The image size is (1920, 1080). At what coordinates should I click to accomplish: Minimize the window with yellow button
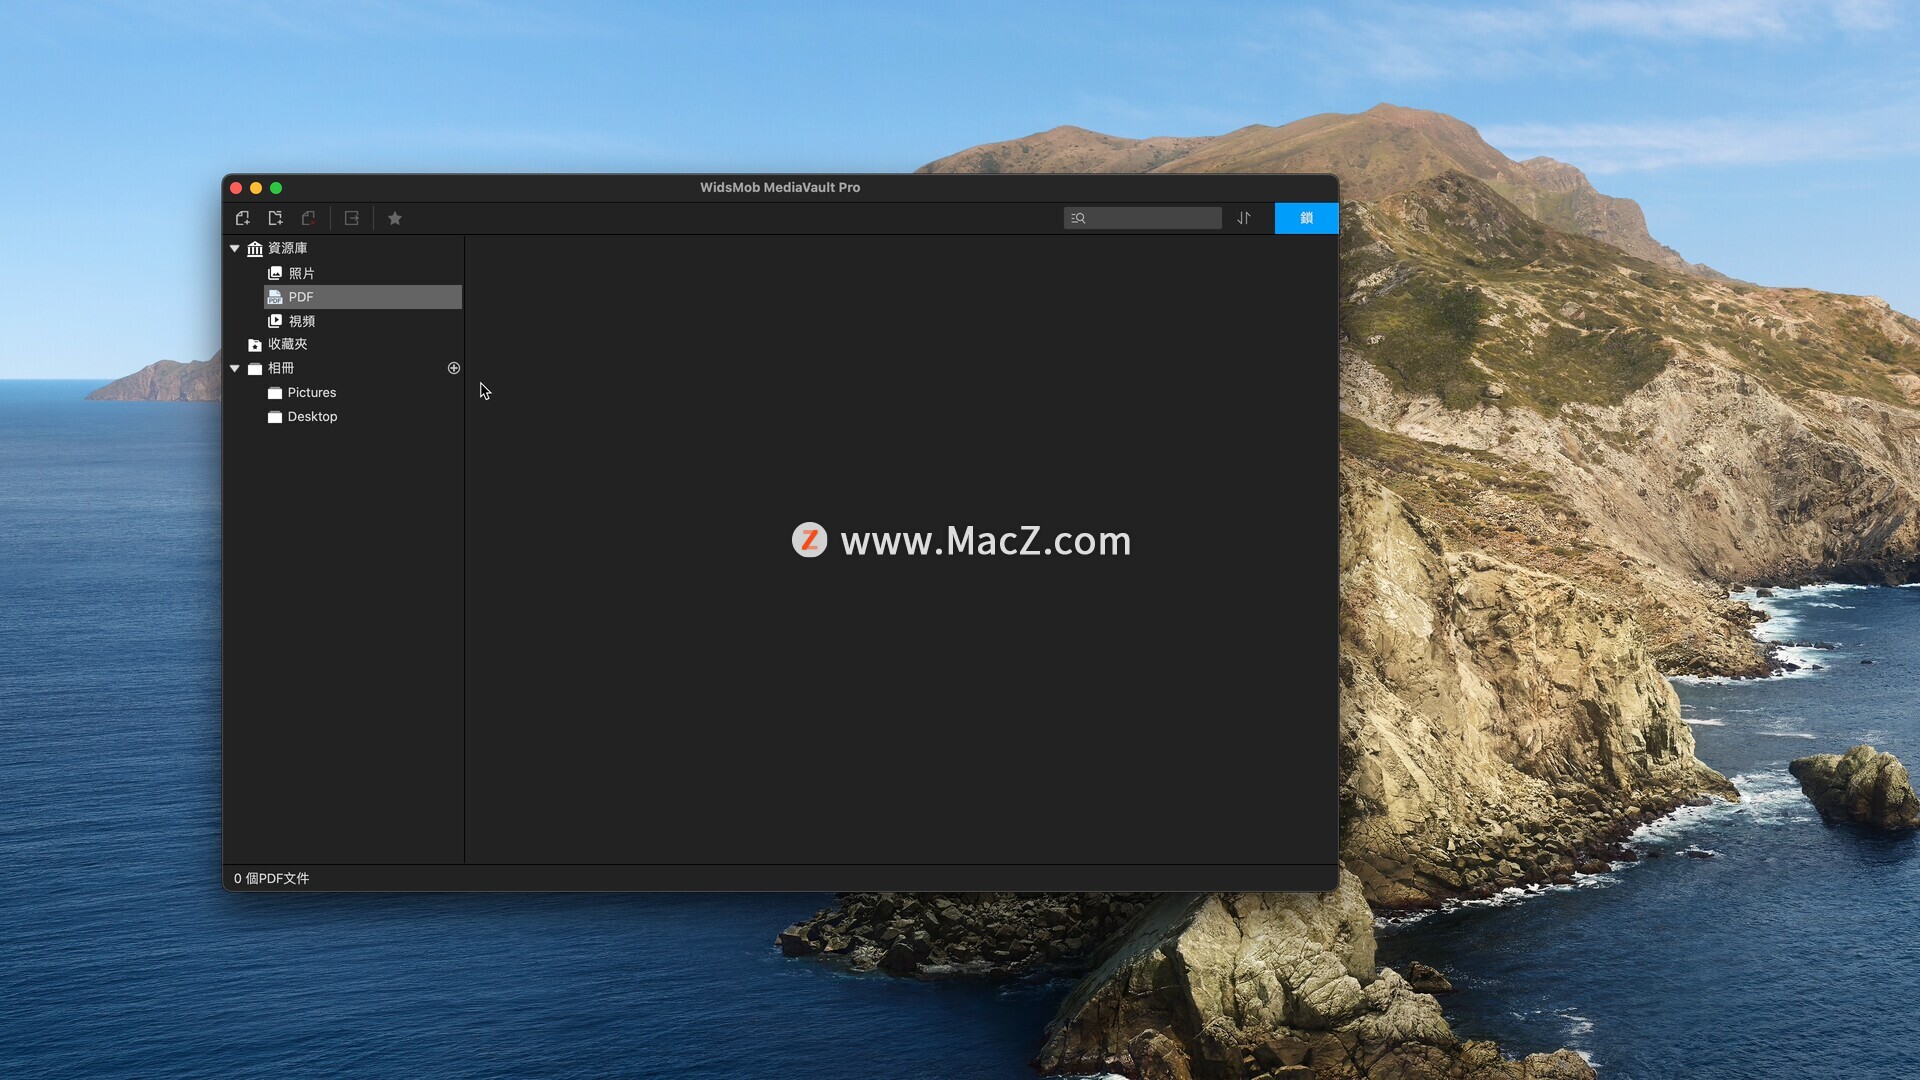[256, 188]
